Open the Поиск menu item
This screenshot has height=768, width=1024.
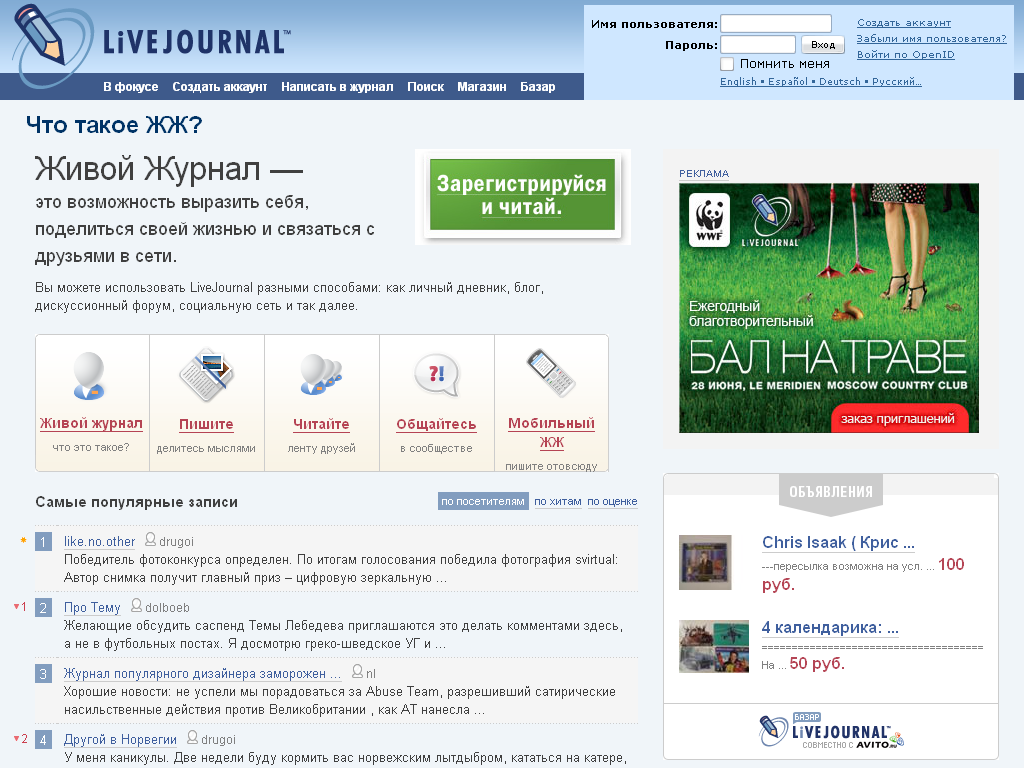point(425,87)
